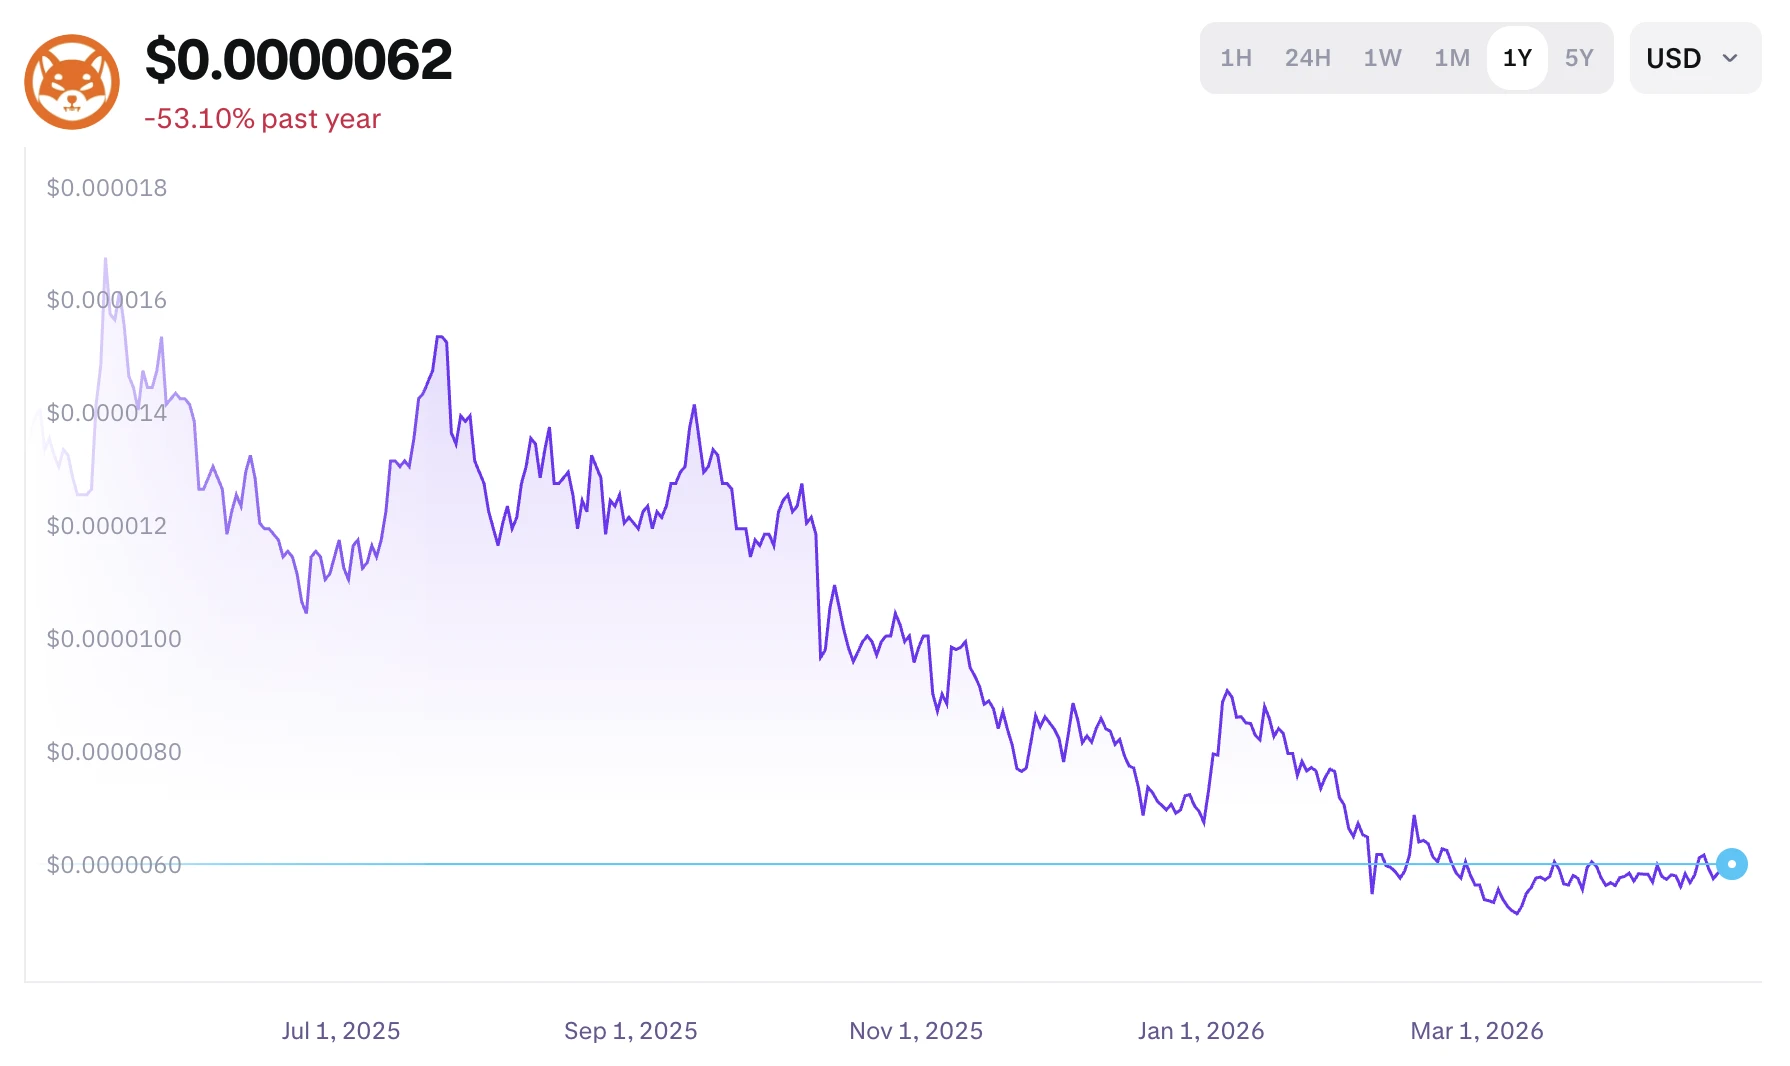
Task: Click the $0.0000062 price heading
Action: click(x=298, y=60)
